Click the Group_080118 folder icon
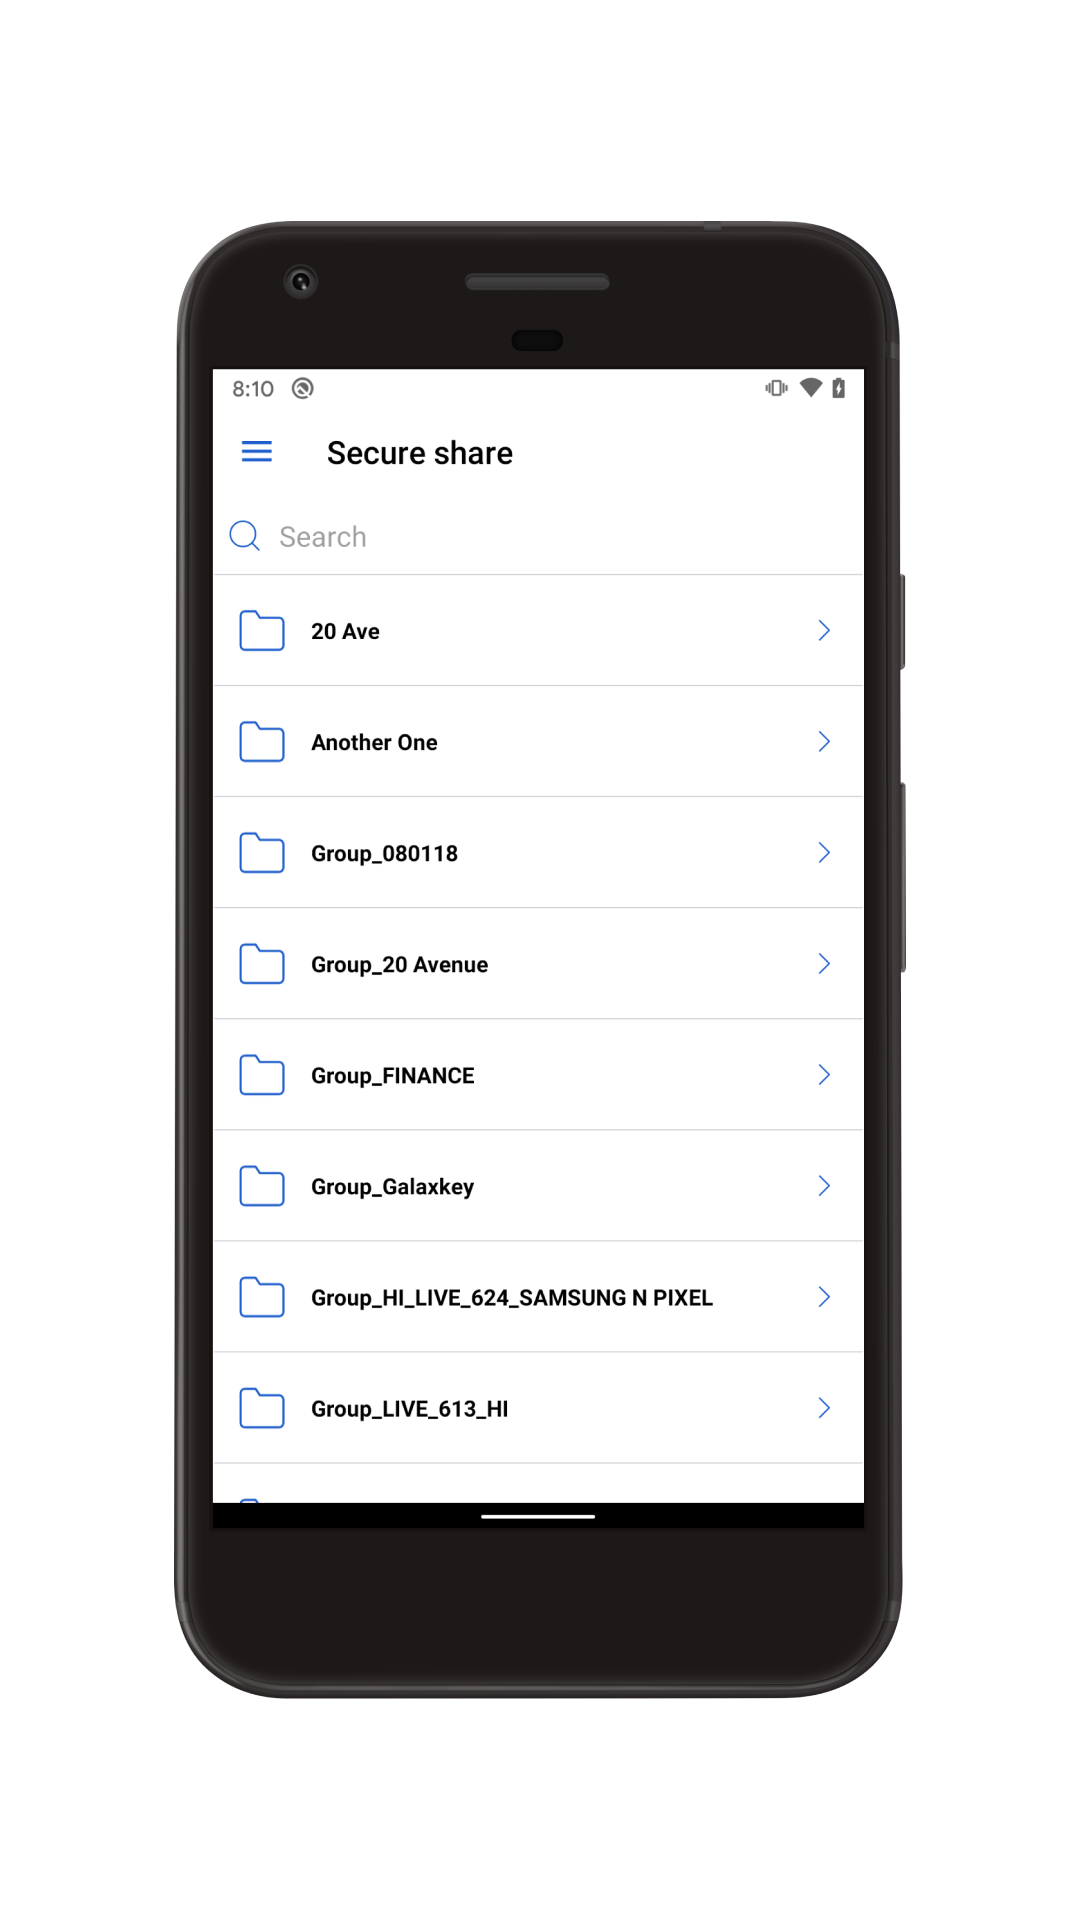Image resolution: width=1080 pixels, height=1920 pixels. pyautogui.click(x=262, y=853)
